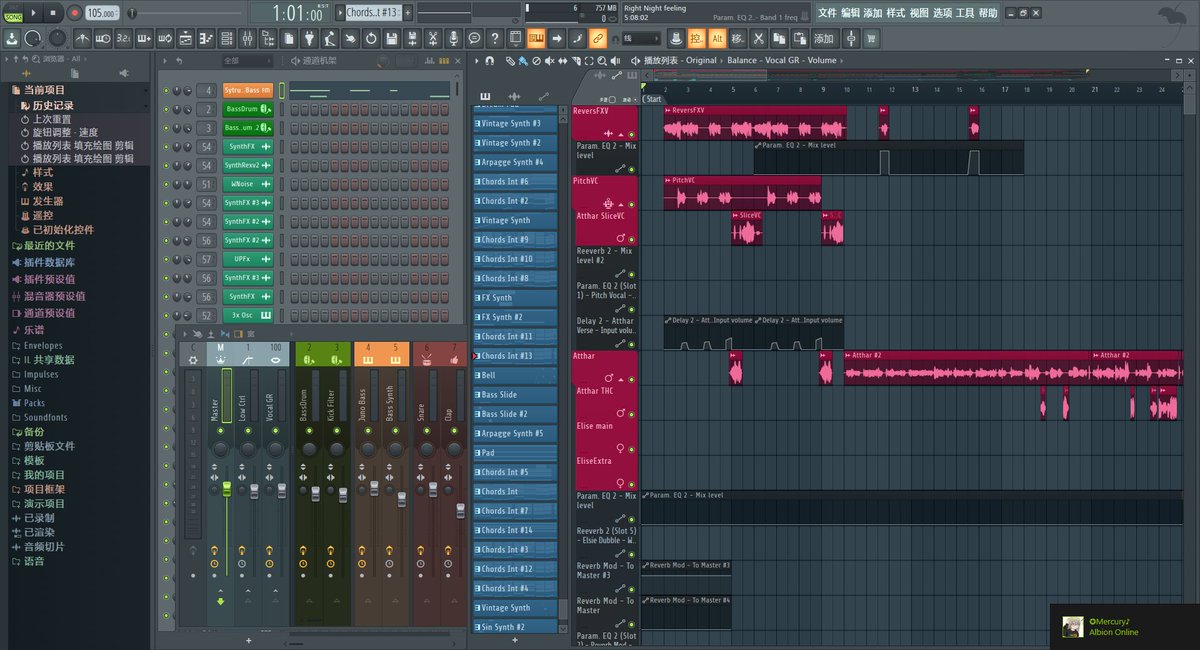Mute the BassDrum channel LED
1200x650 pixels.
166,109
